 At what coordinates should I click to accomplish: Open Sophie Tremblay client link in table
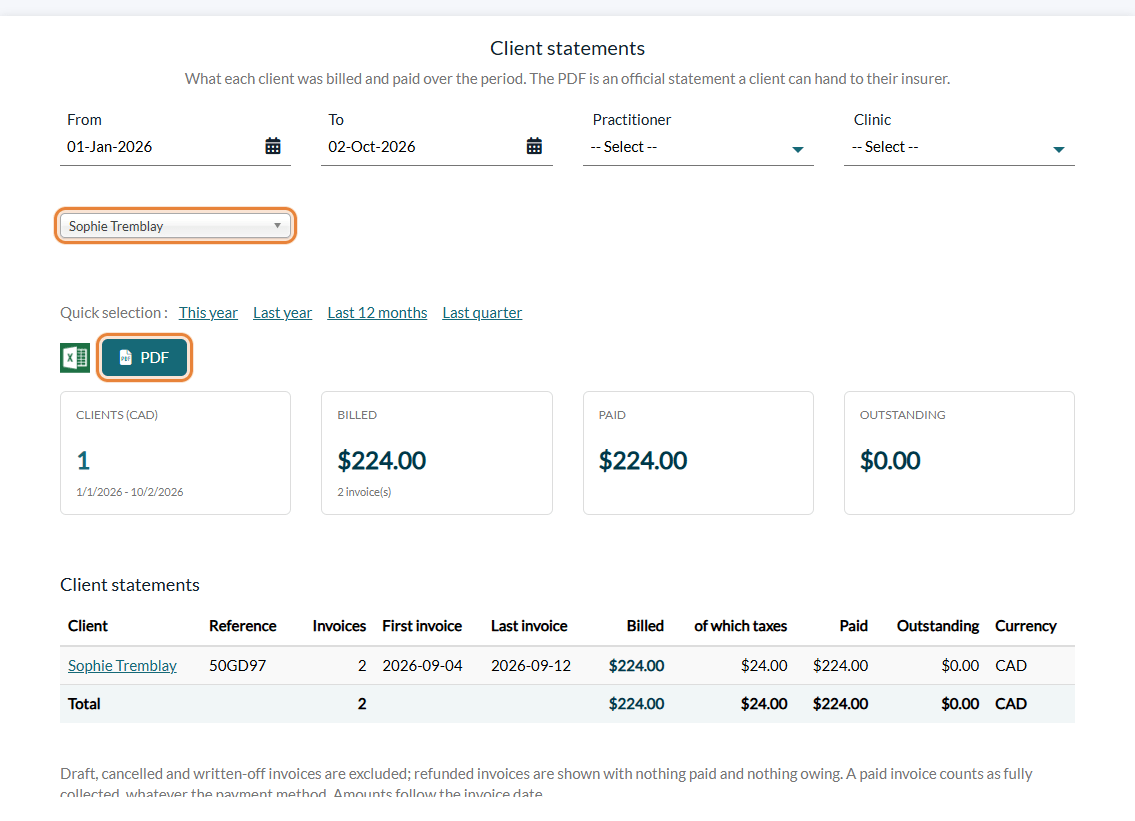pos(122,665)
